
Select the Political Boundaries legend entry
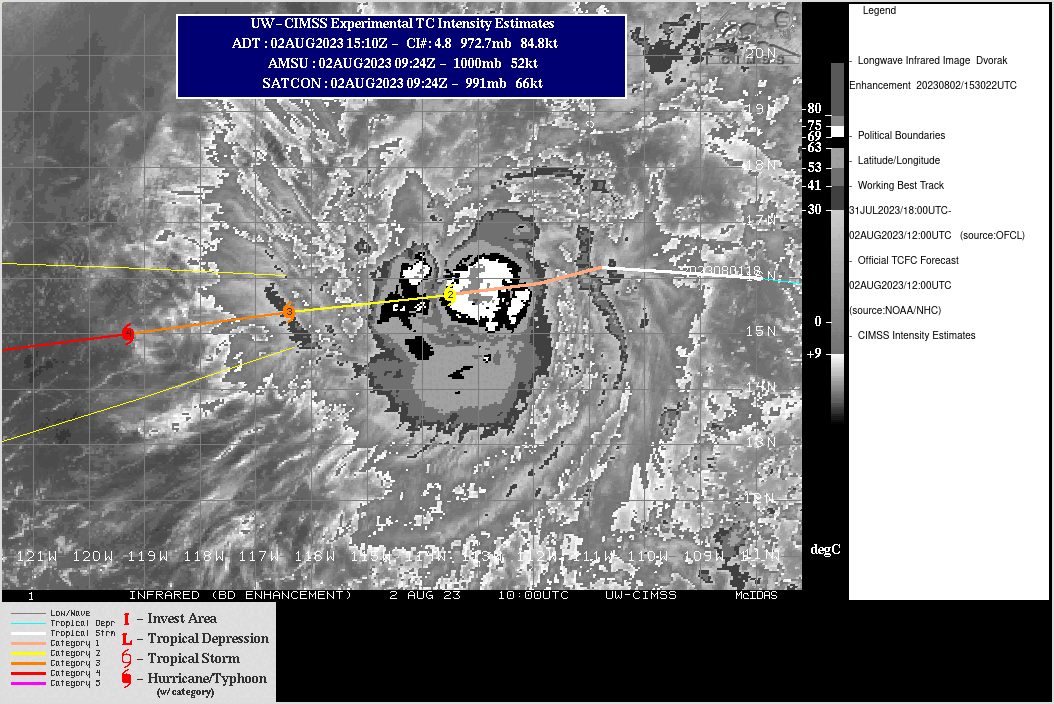pos(900,135)
